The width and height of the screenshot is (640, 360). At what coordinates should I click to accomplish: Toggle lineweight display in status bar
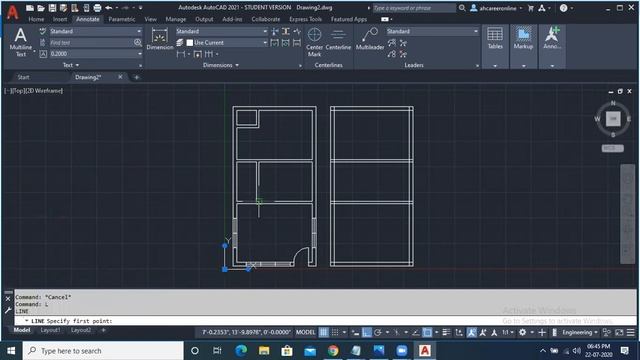click(446, 333)
